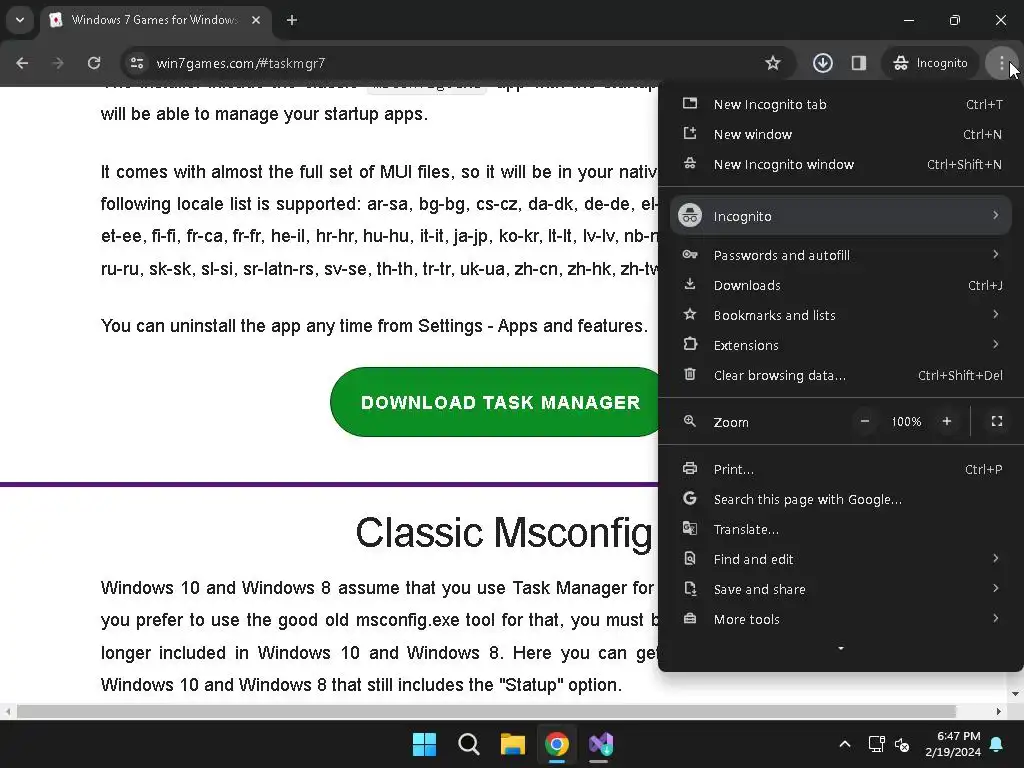This screenshot has height=768, width=1024.
Task: Open network status tray icon
Action: pyautogui.click(x=876, y=744)
